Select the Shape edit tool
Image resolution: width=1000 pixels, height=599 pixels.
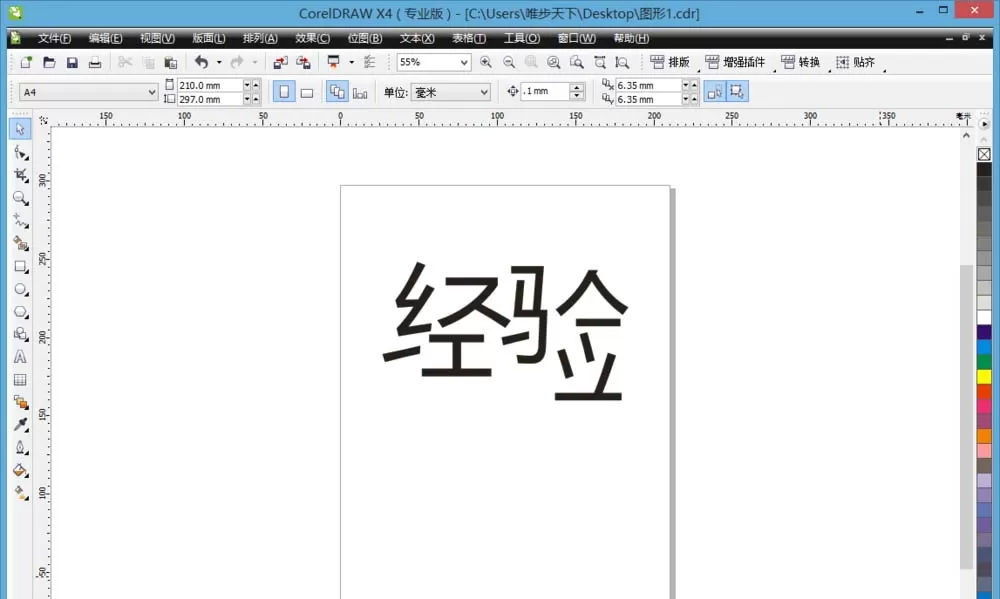[20, 152]
